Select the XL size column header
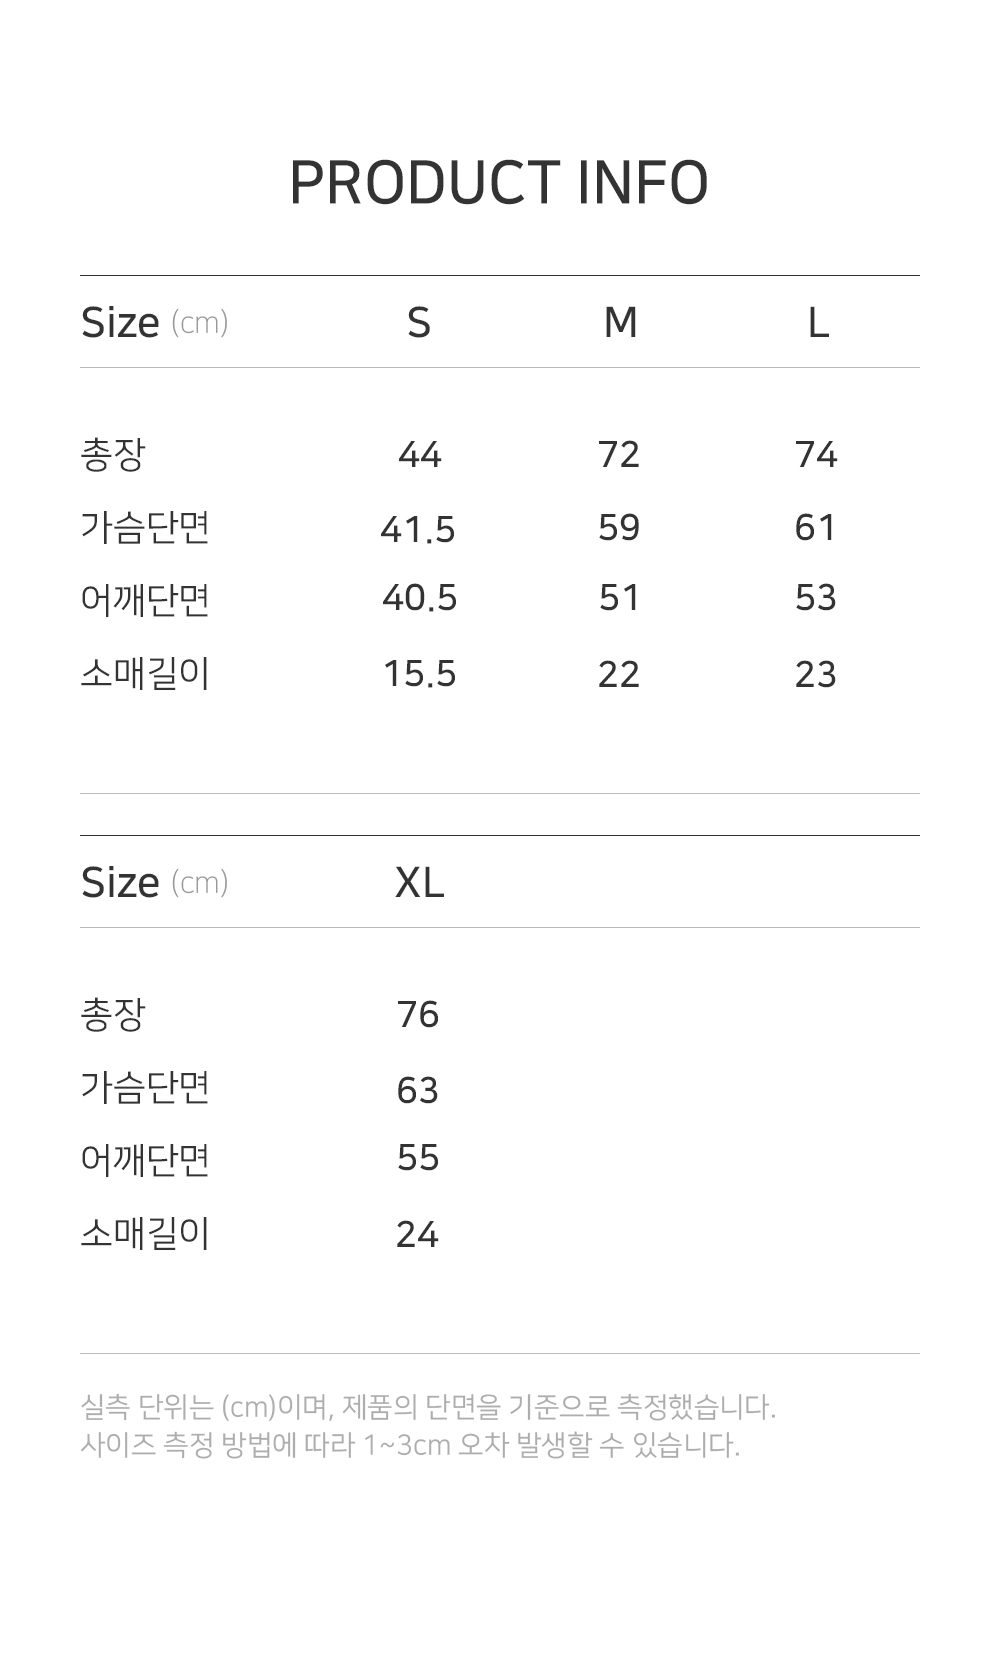This screenshot has width=1000, height=1678. click(419, 883)
